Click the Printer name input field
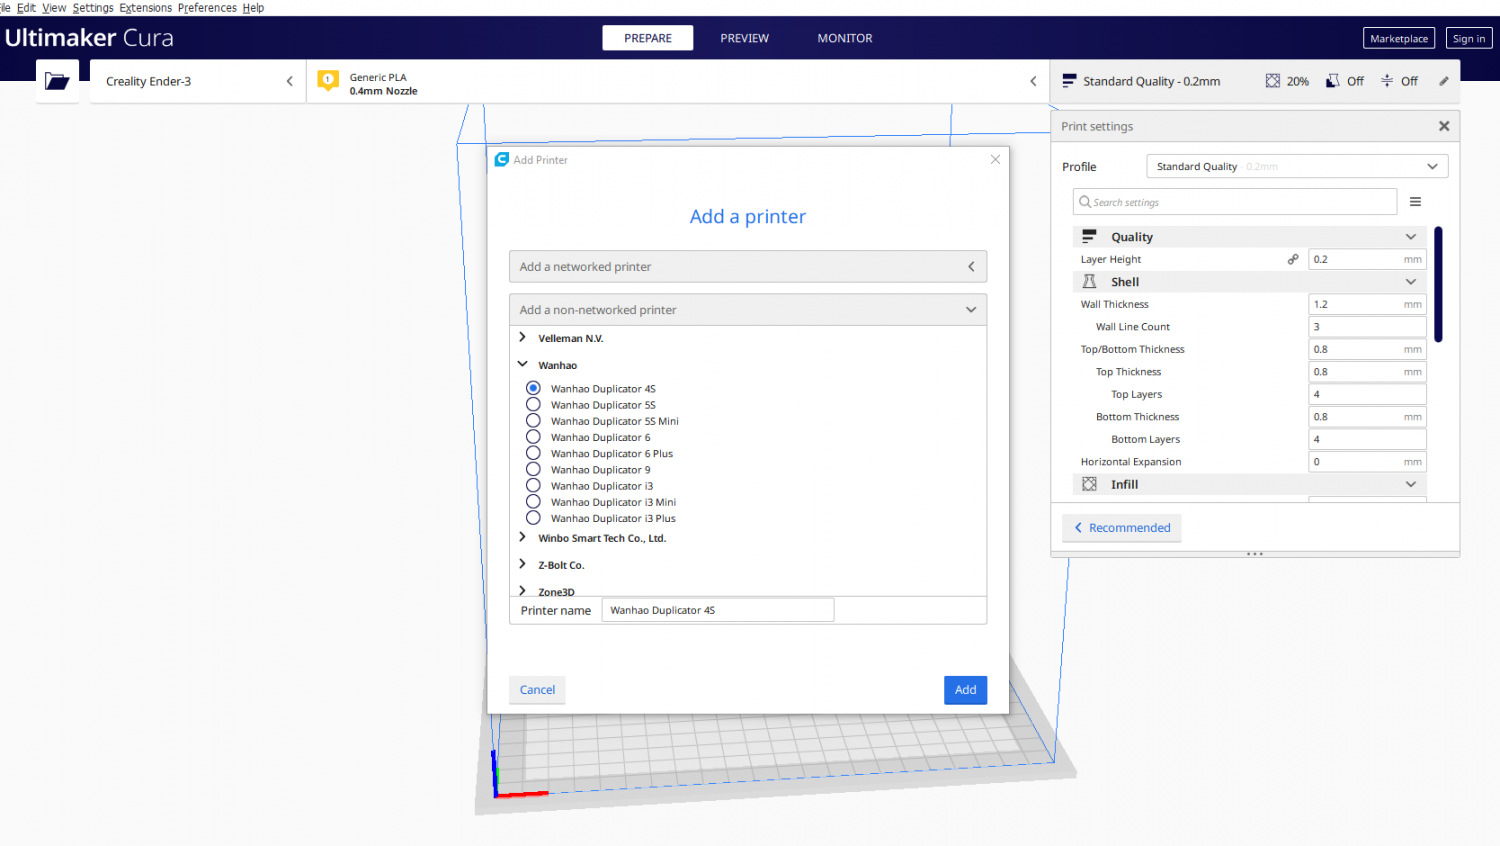The image size is (1500, 846). 717,610
